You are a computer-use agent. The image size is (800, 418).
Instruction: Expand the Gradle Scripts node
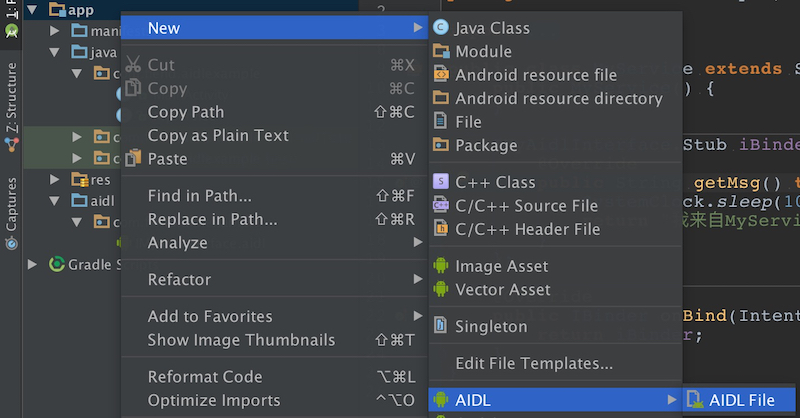[32, 264]
